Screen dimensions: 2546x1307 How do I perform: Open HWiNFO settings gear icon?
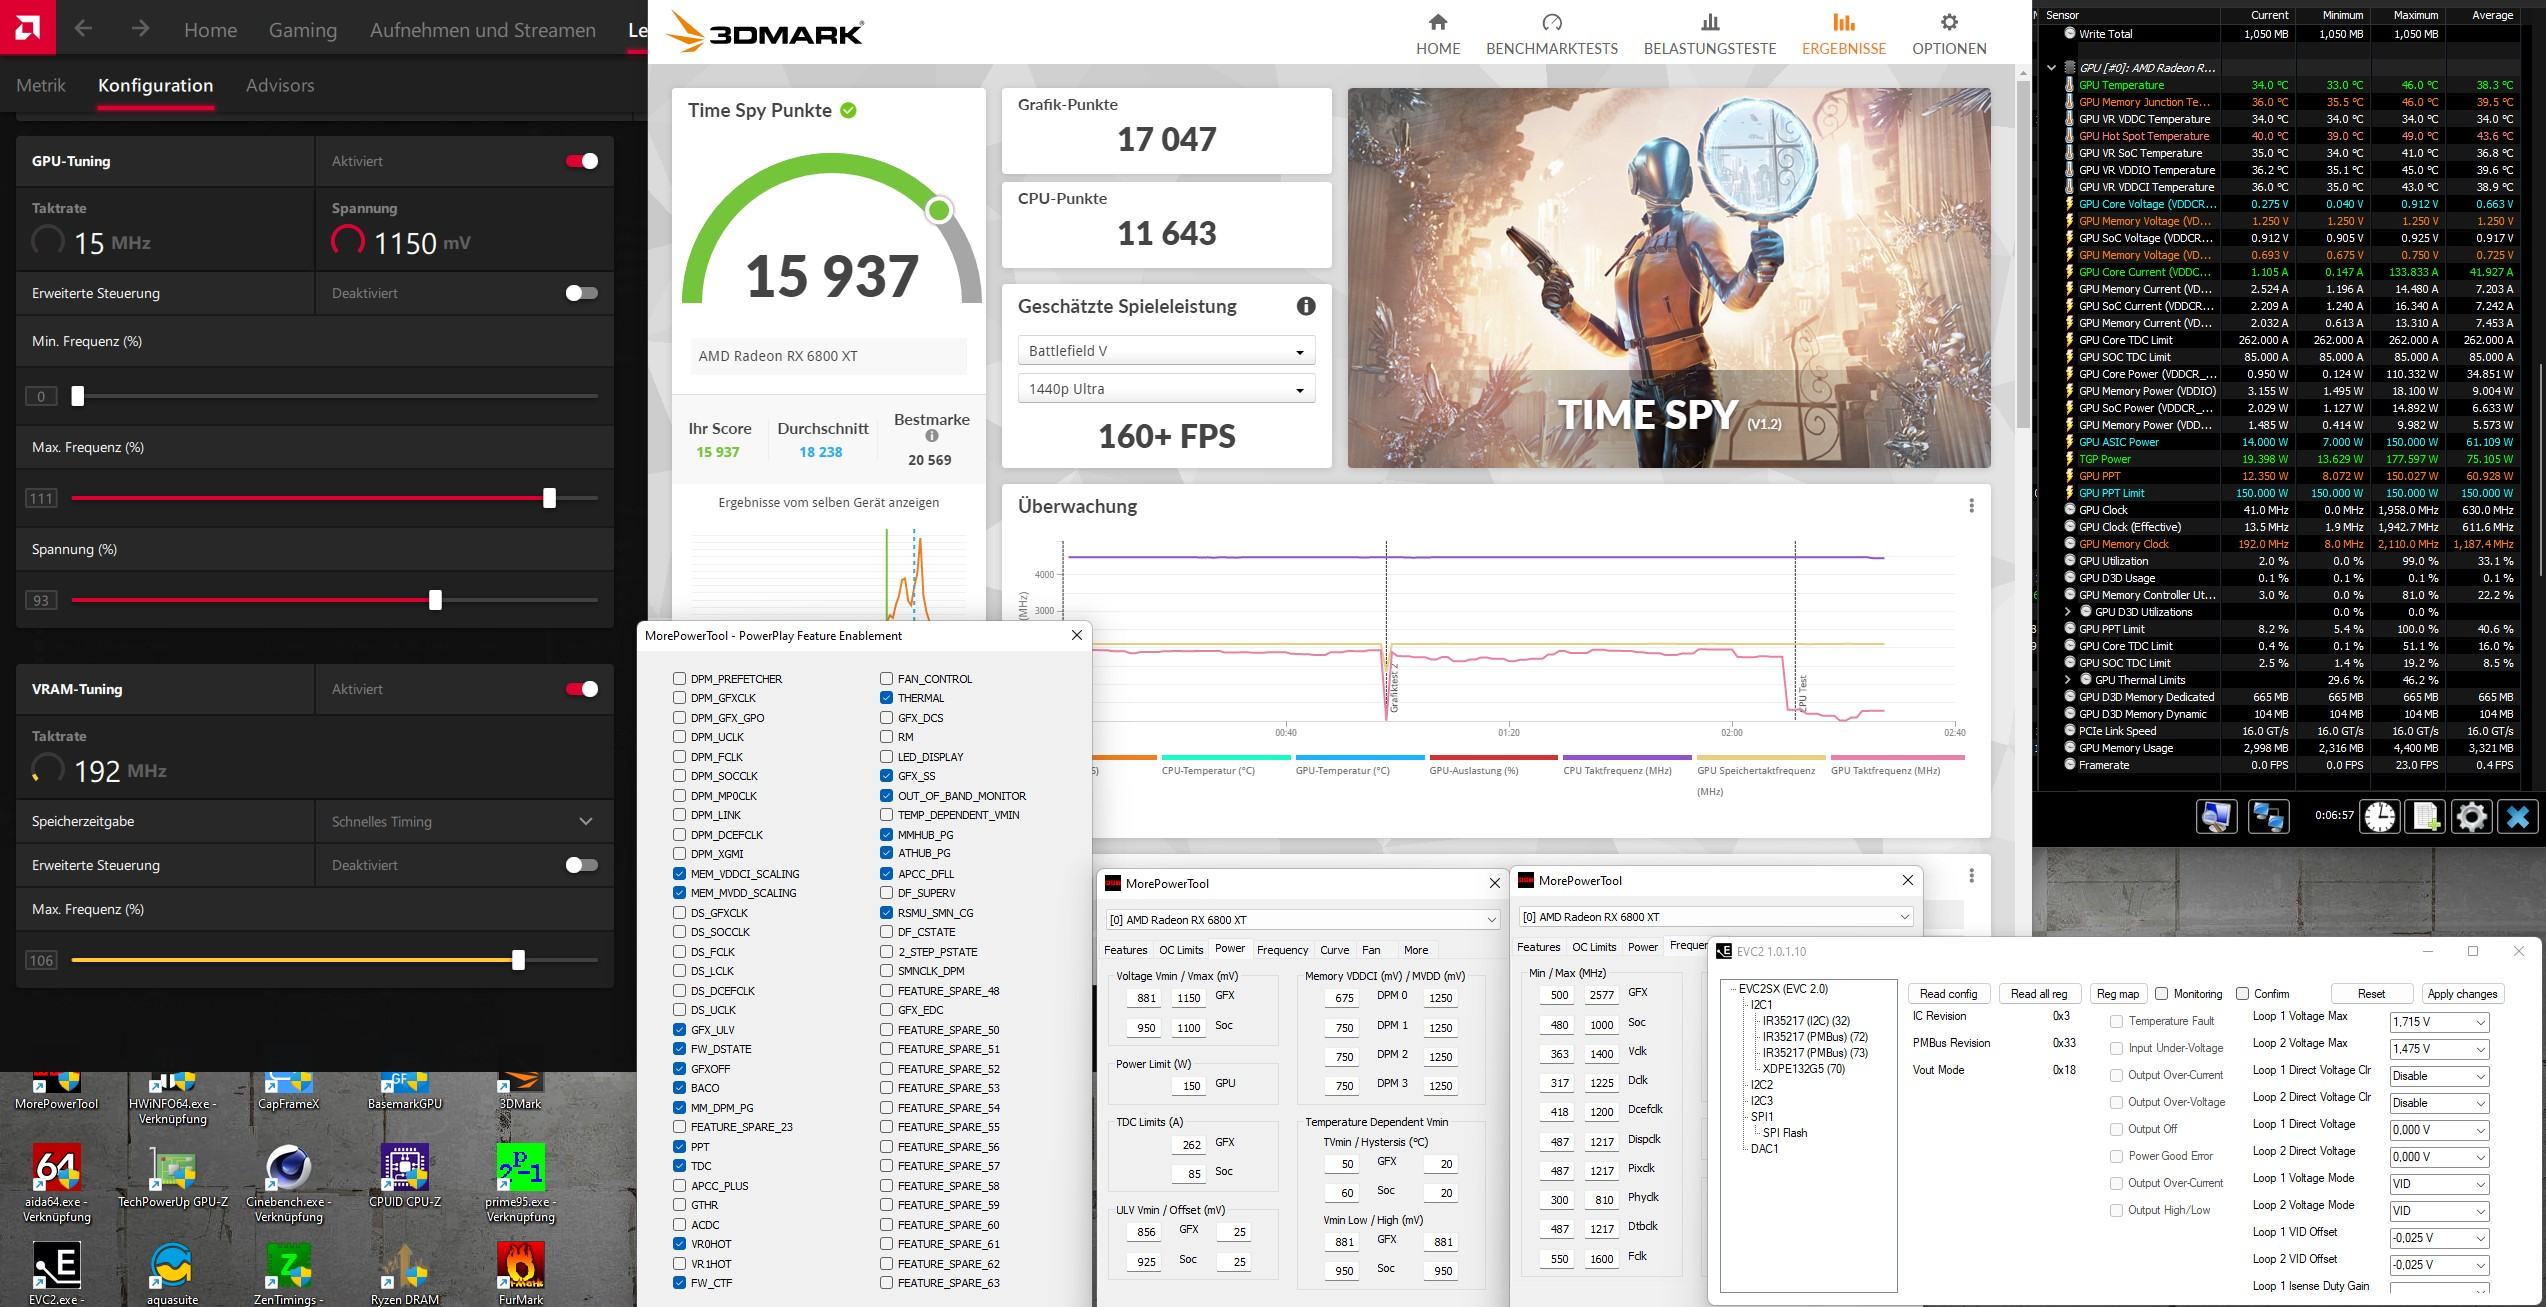[2471, 816]
